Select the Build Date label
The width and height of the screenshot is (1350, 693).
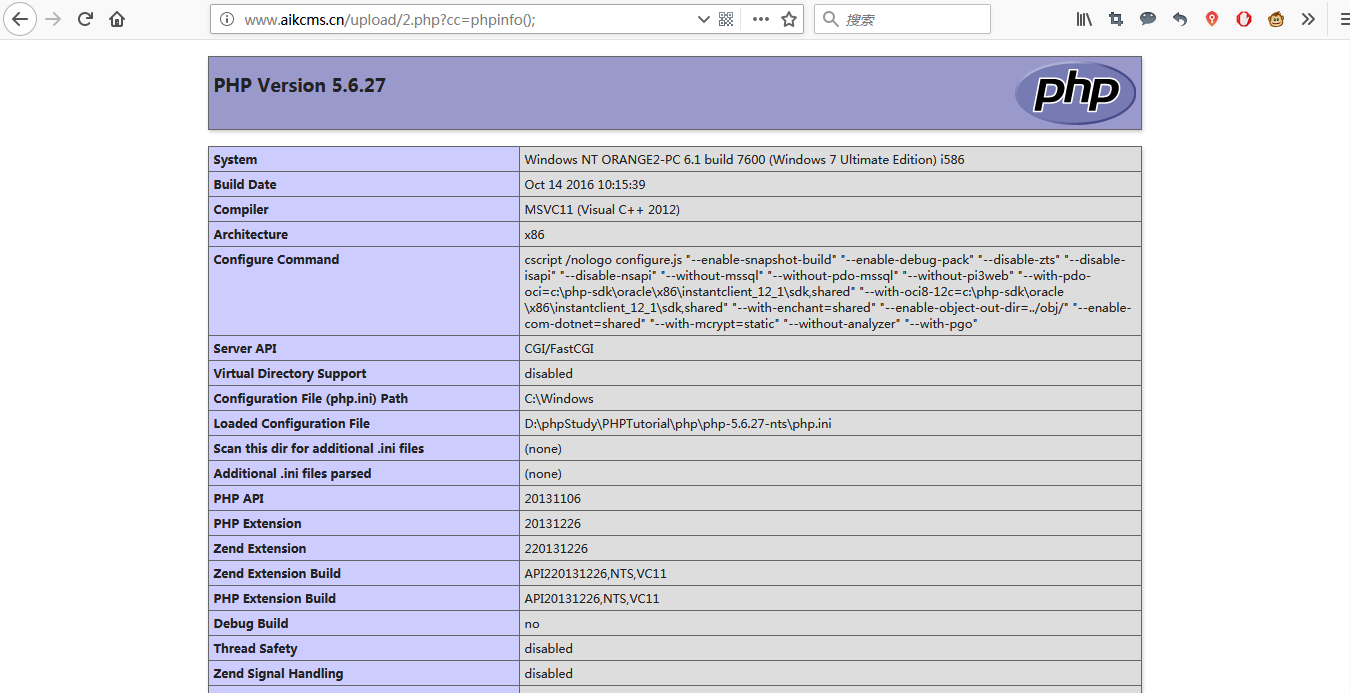245,185
